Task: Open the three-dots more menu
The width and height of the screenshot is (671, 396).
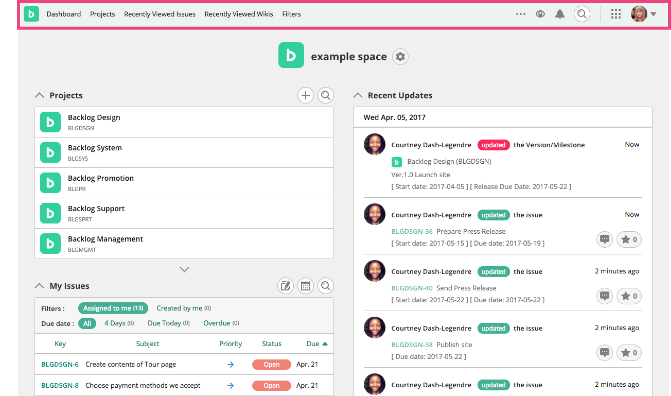Action: pos(520,14)
